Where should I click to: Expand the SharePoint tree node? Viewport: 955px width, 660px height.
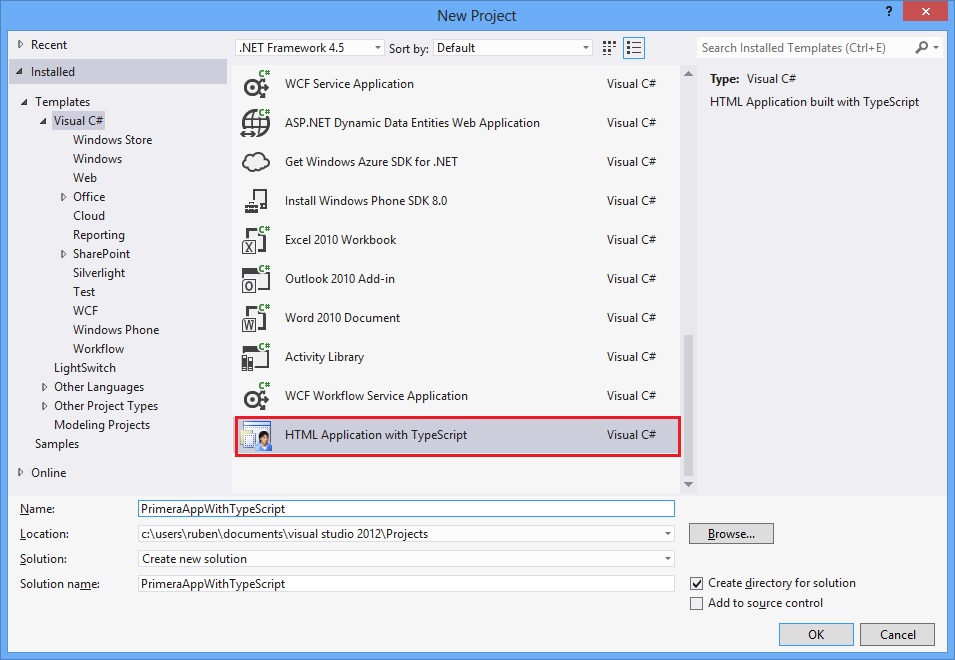click(x=63, y=254)
